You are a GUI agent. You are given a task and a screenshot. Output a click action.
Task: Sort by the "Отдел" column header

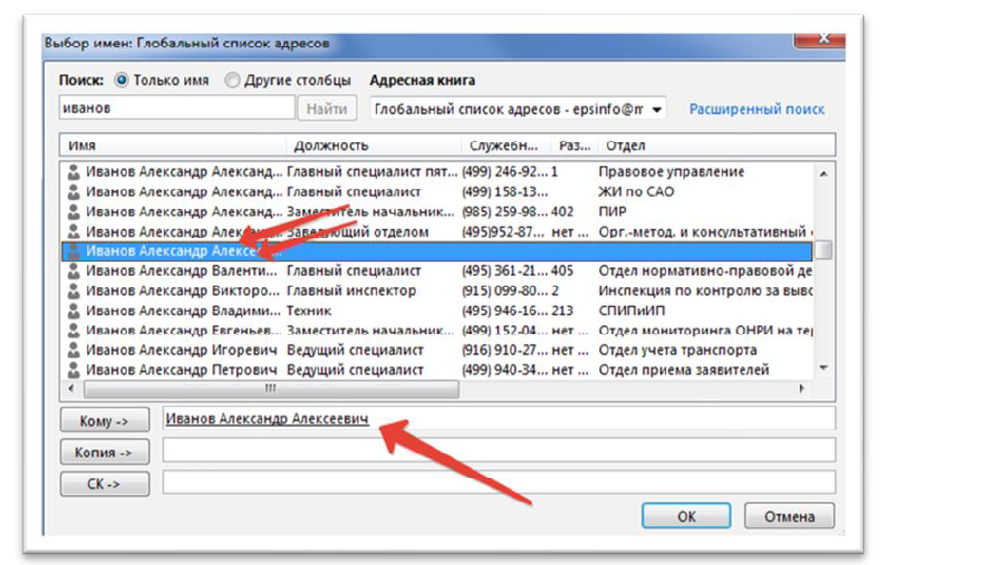tap(626, 146)
